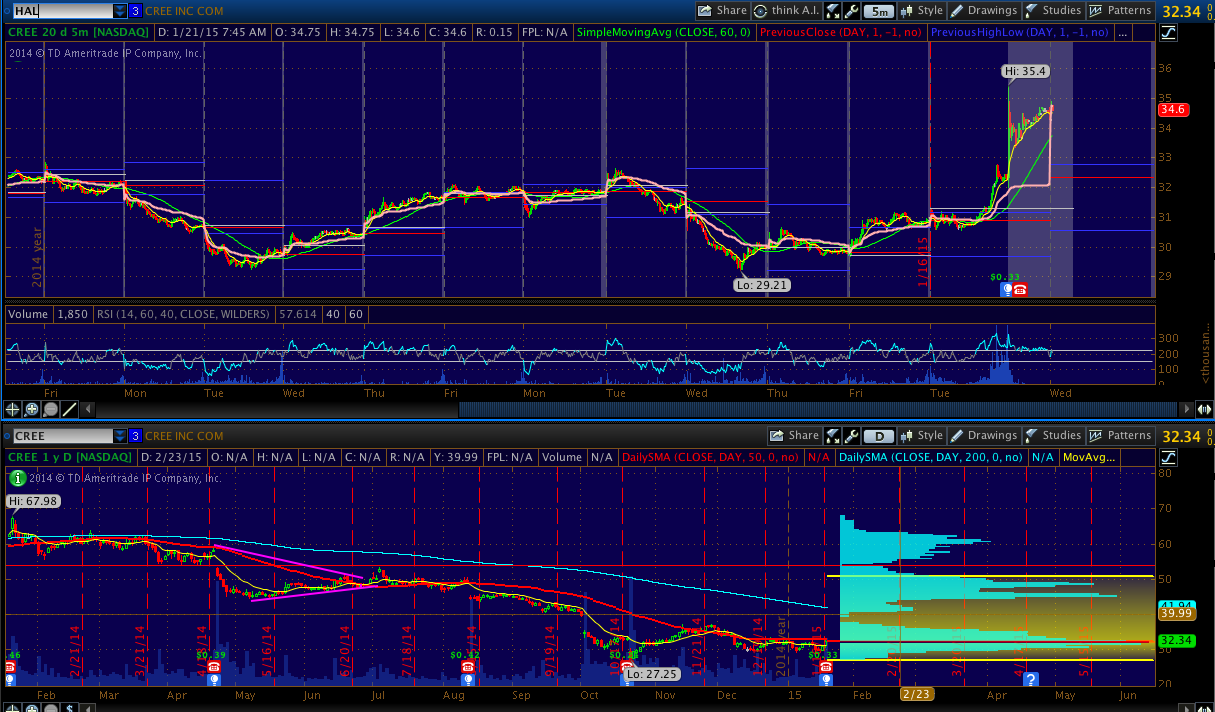Click the zoom out magnifier icon
Image resolution: width=1215 pixels, height=712 pixels.
click(51, 409)
